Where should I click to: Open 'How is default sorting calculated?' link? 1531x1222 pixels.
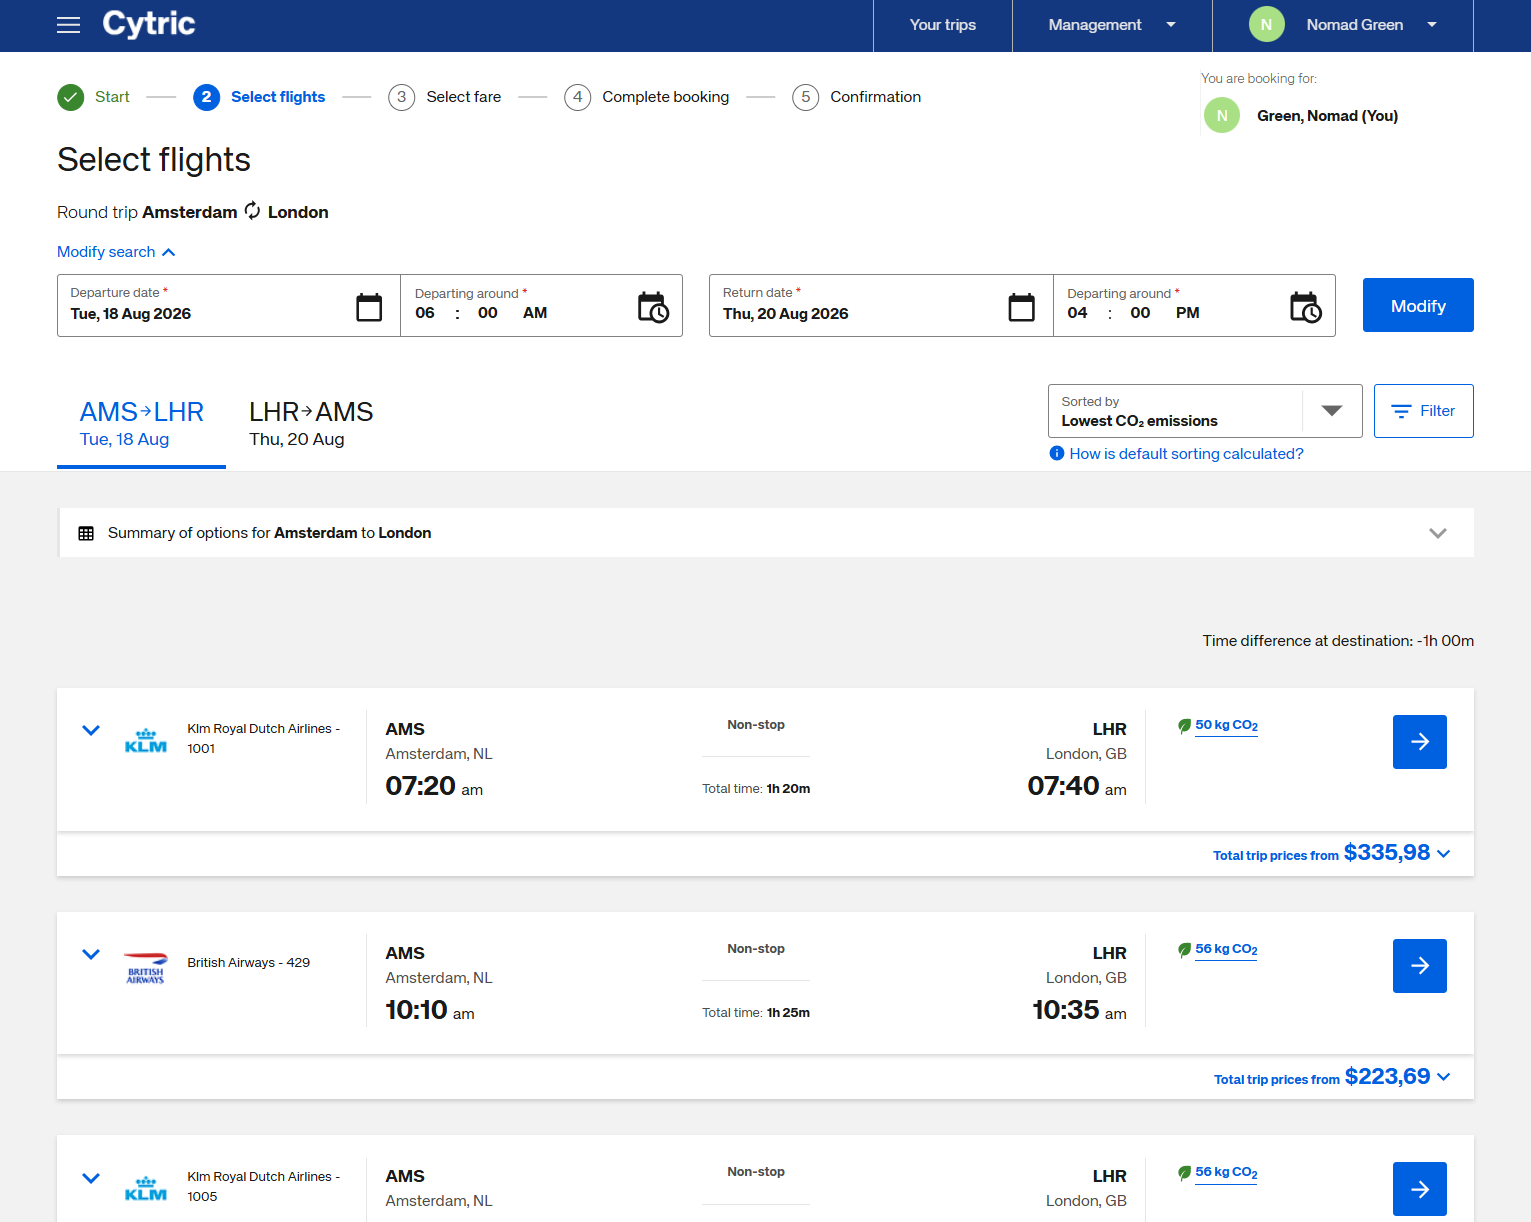(x=1187, y=454)
